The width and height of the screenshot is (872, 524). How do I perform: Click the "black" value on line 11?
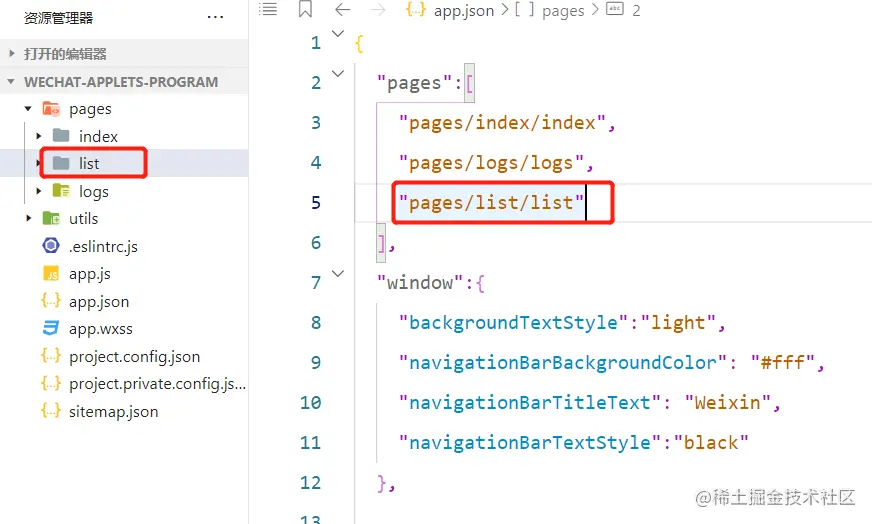click(711, 443)
